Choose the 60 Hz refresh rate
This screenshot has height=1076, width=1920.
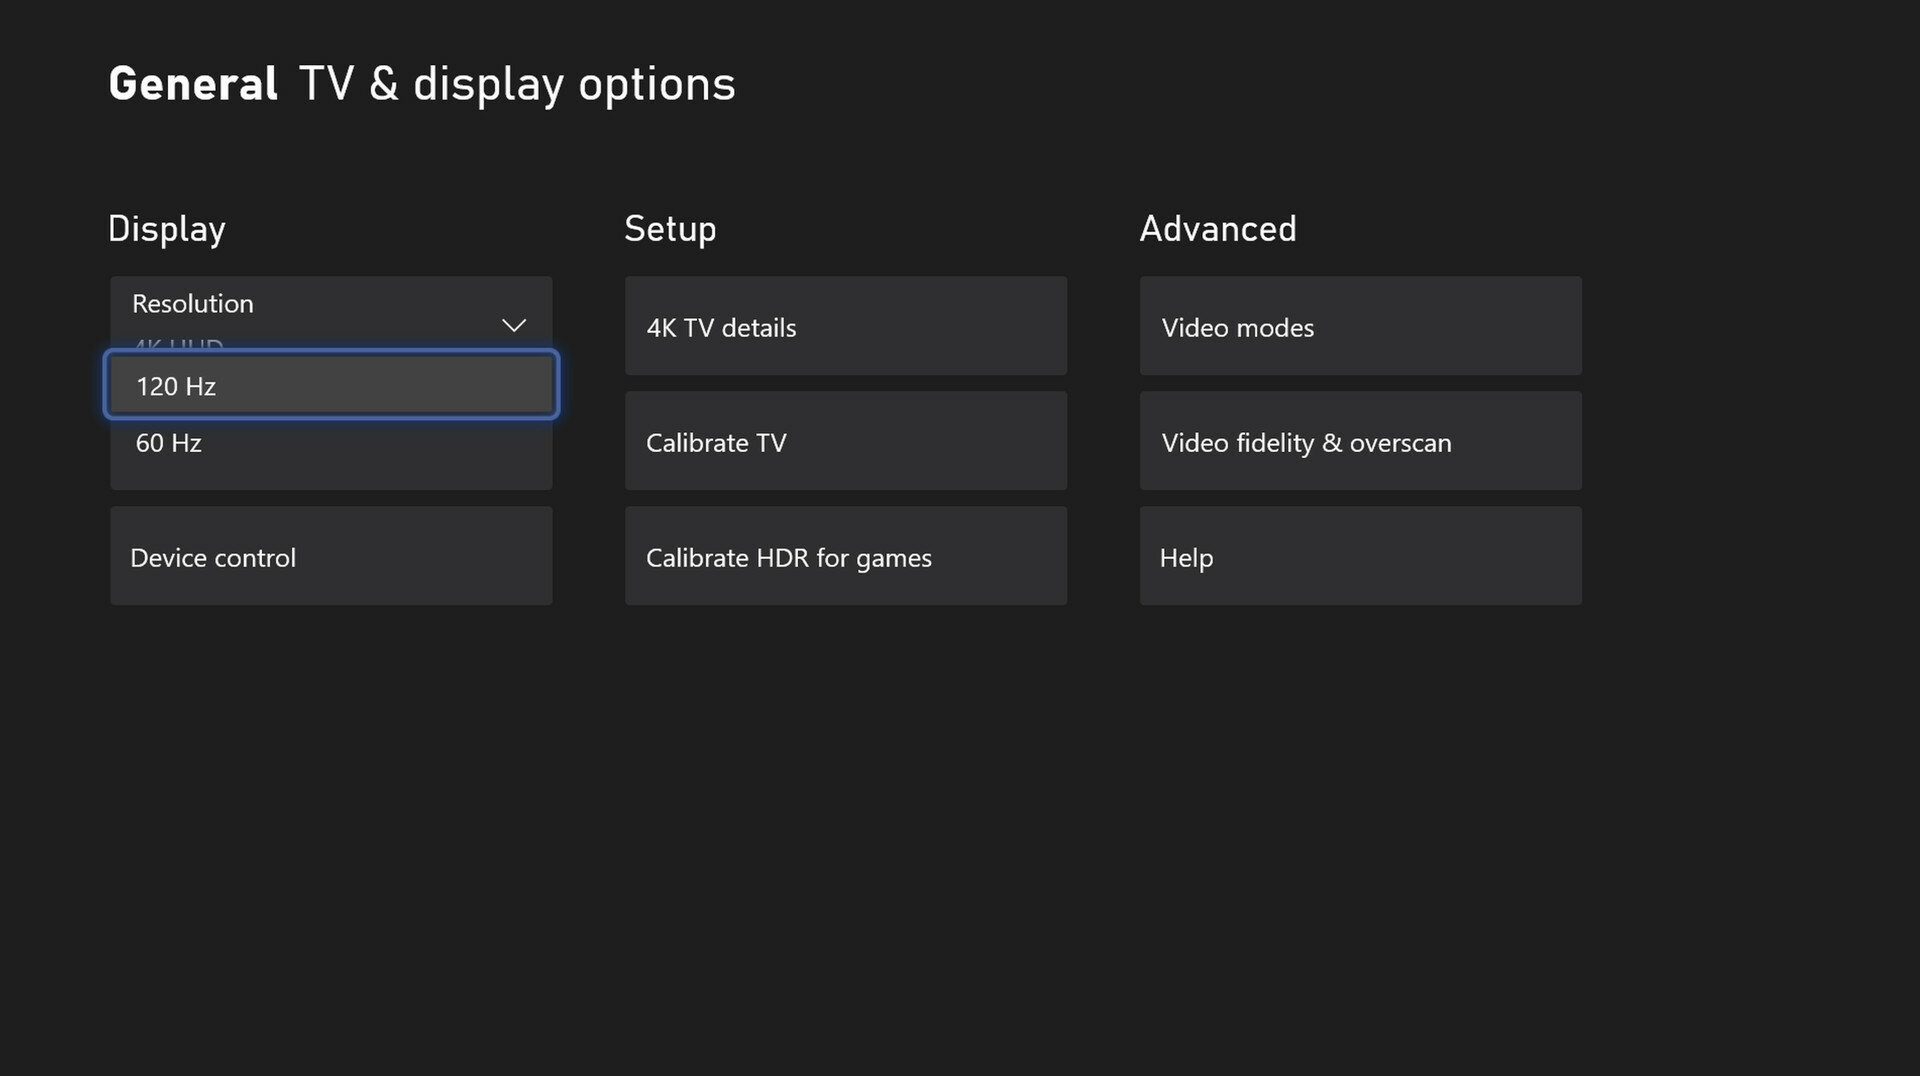[331, 443]
